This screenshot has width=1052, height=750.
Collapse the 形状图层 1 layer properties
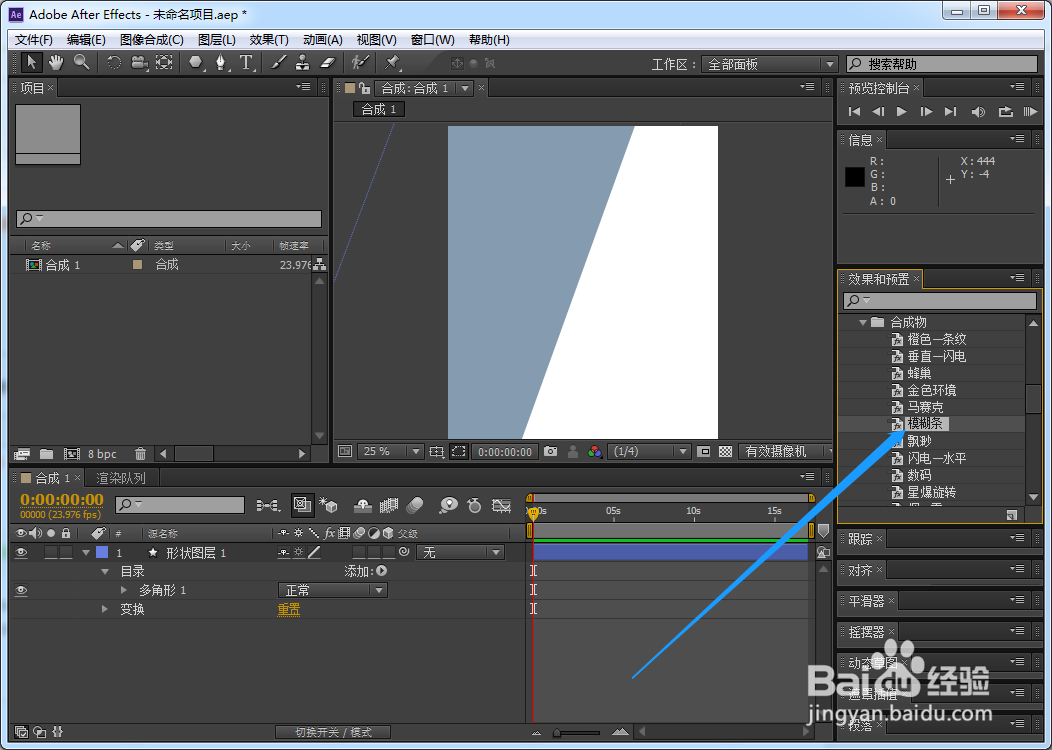click(86, 553)
